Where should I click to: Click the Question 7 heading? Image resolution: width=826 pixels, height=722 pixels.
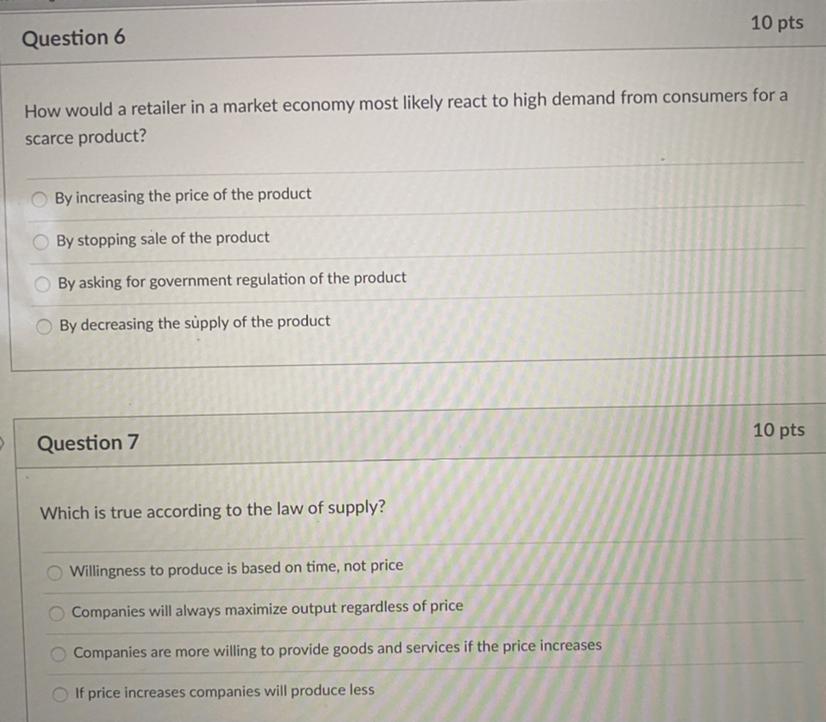point(88,442)
